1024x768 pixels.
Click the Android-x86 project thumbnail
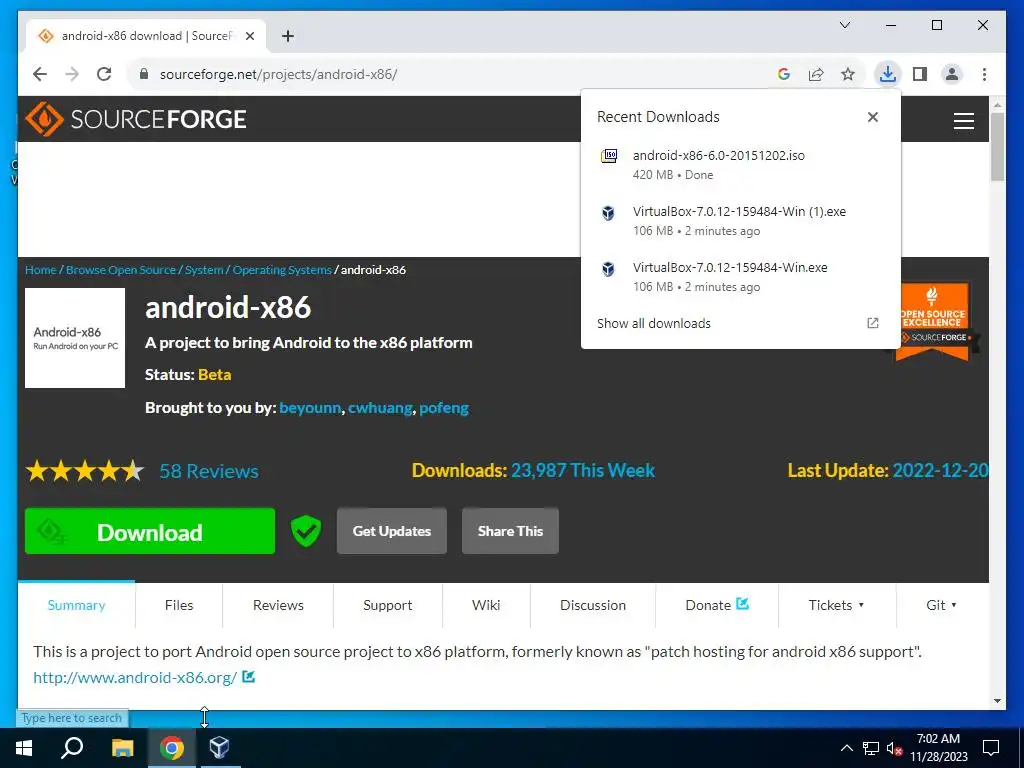(x=75, y=338)
